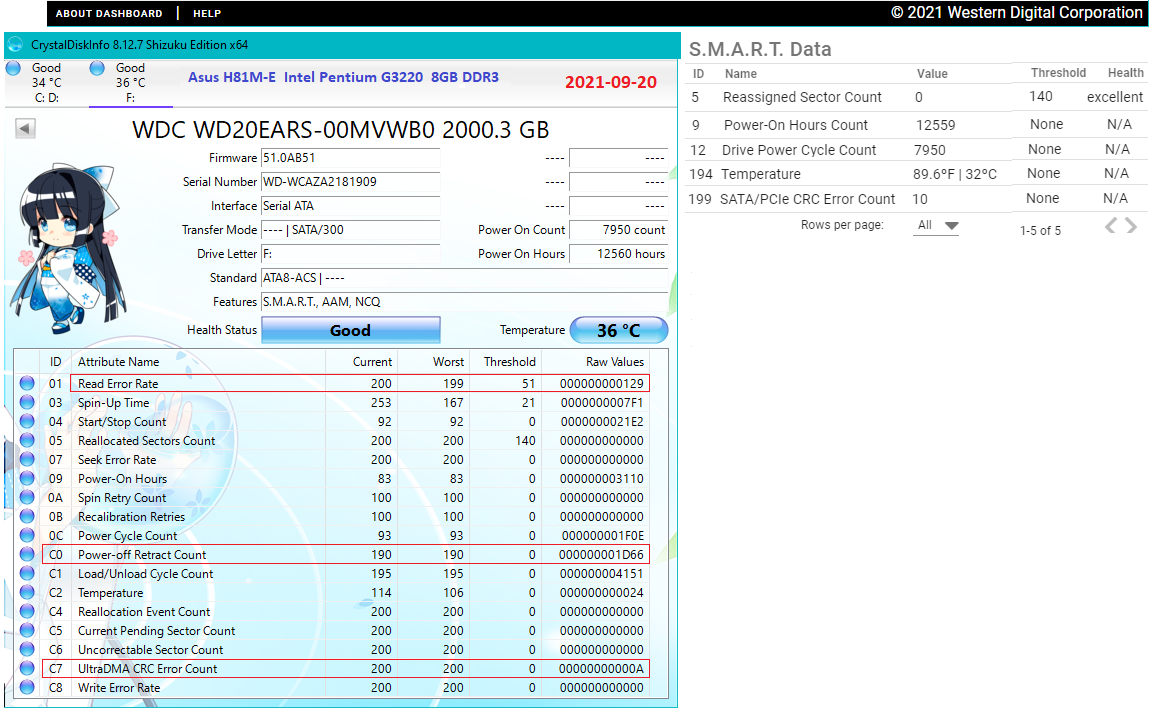This screenshot has width=1160, height=711.
Task: Click status orb for Spin-Up Time
Action: (x=27, y=402)
